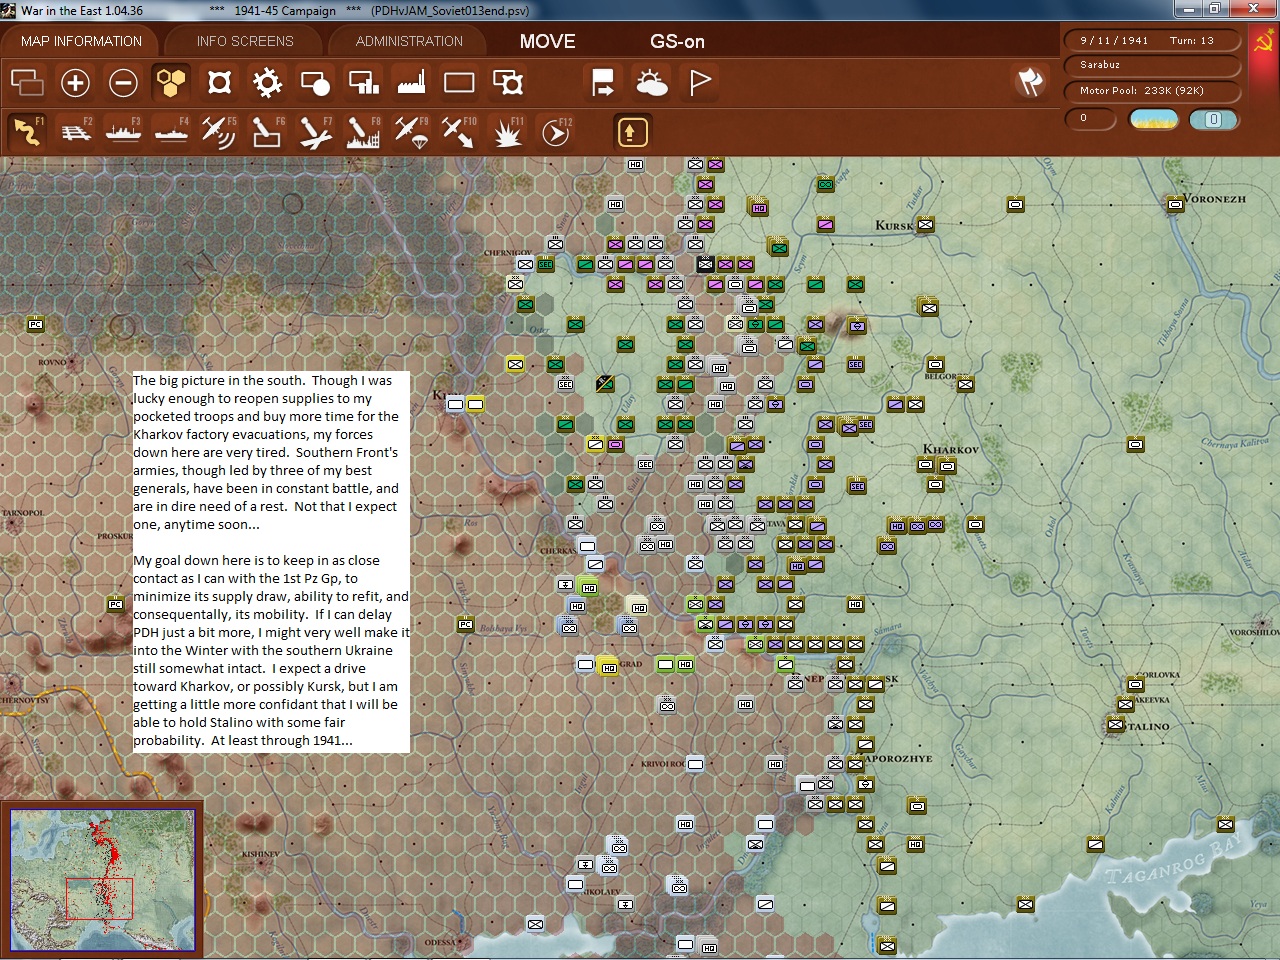Click the GS-on status label

coord(677,41)
